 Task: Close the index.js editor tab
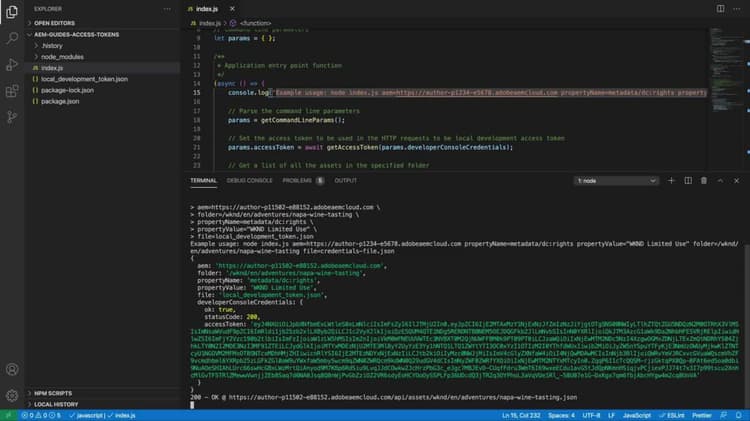(232, 9)
